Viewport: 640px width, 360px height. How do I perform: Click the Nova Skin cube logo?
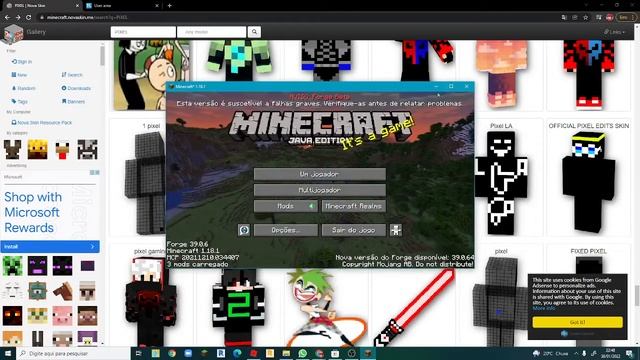(13, 33)
